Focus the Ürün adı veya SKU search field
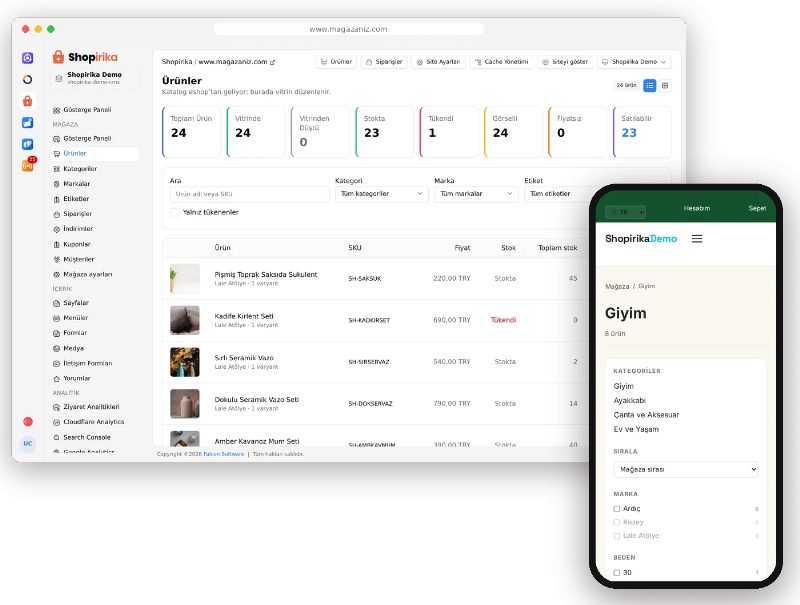The image size is (800, 605). pyautogui.click(x=249, y=194)
